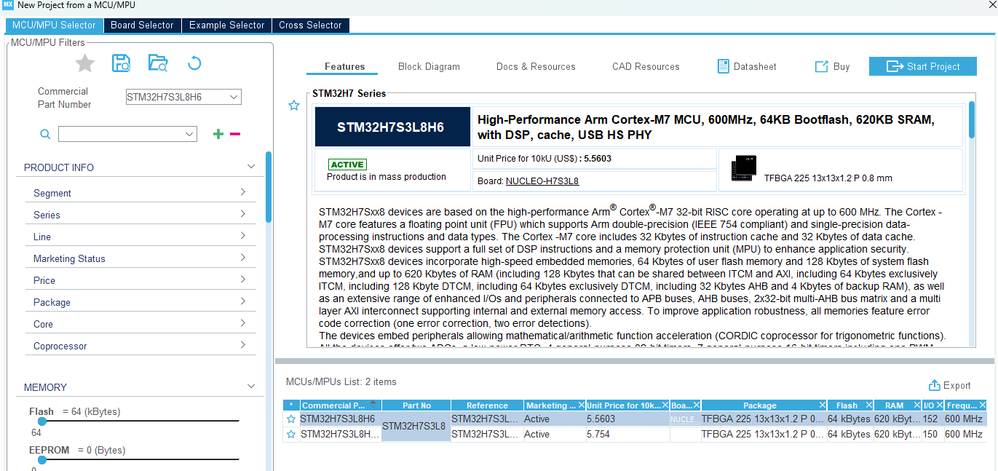The image size is (998, 471).
Task: Click the filter panel vertical scrollbar
Action: 269,186
